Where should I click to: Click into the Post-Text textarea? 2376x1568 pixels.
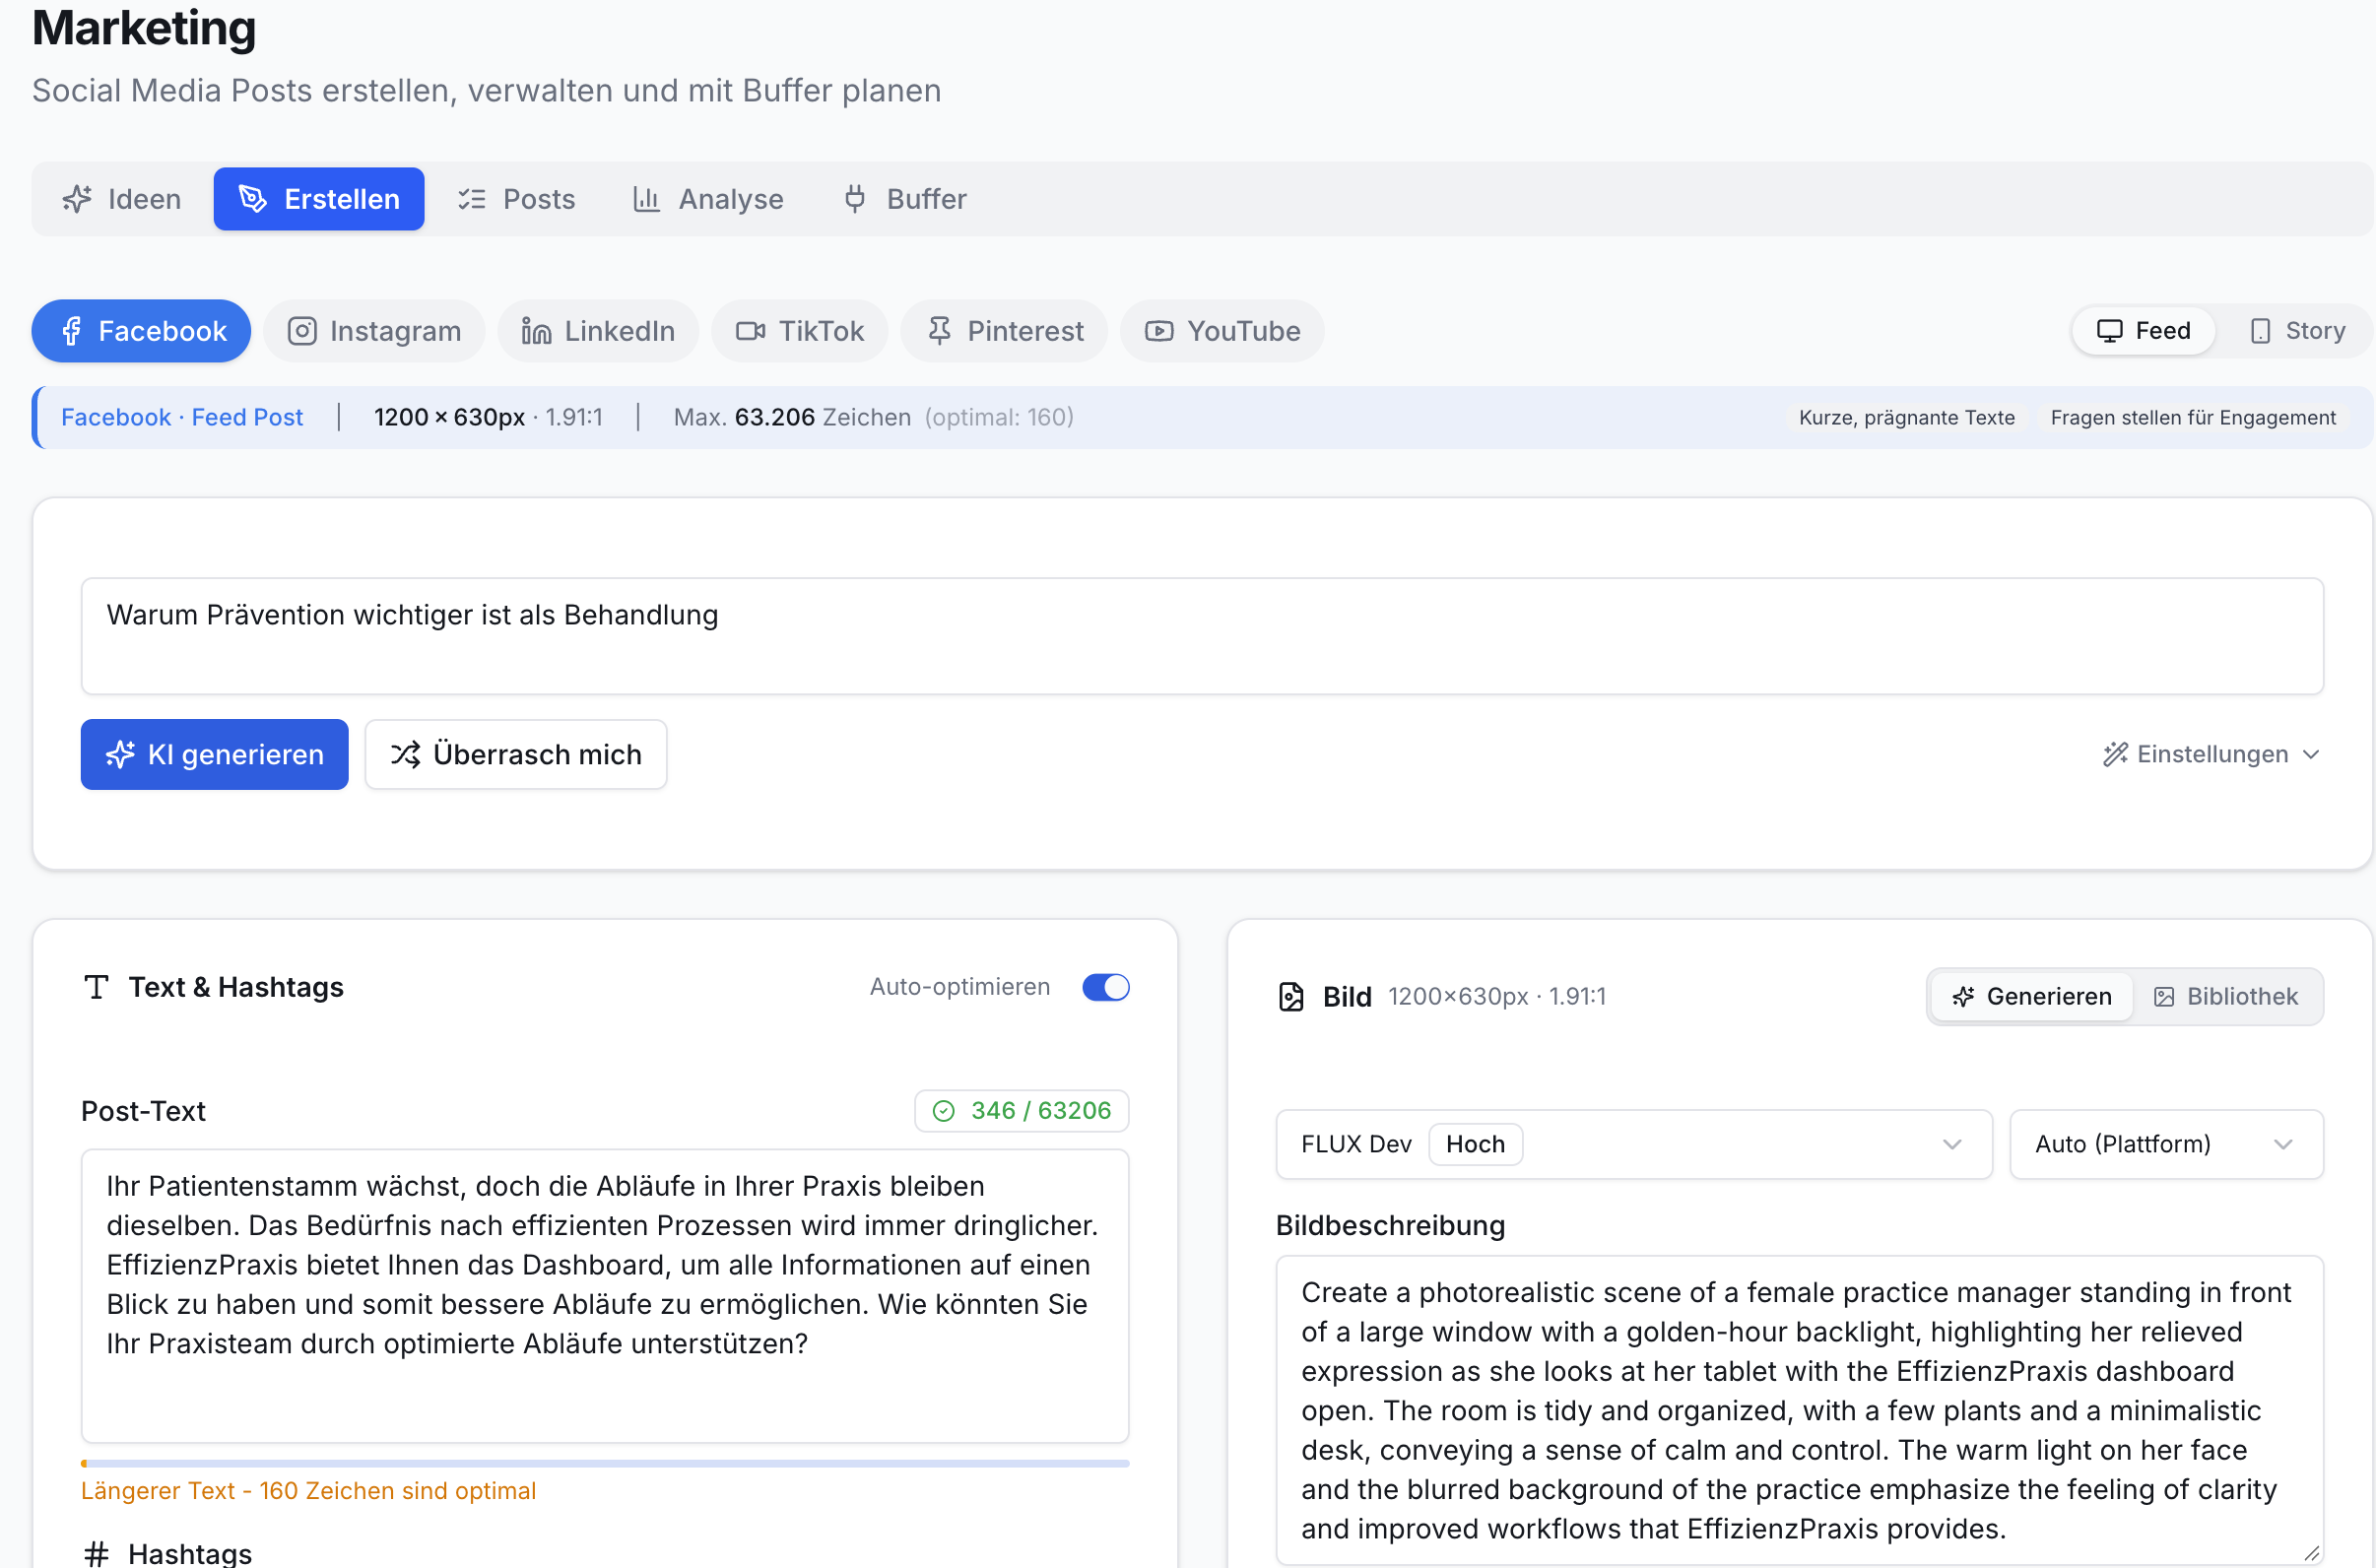tap(605, 1296)
